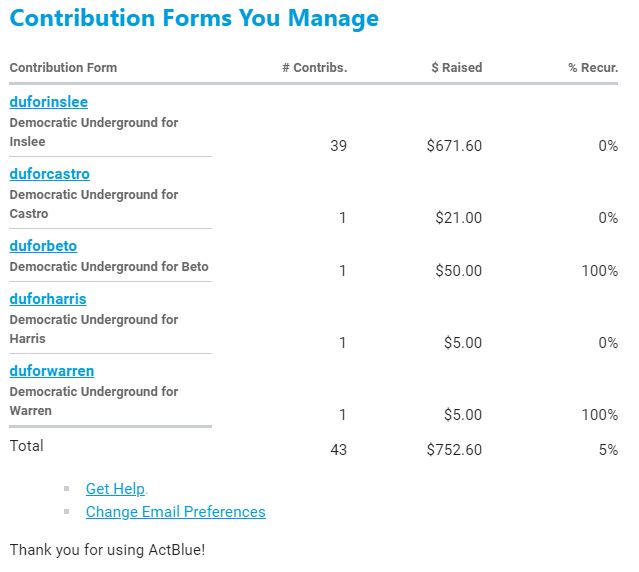Viewport: 639px width, 572px height.
Task: Select the $671.60 raised amount for Inslee
Action: (454, 146)
